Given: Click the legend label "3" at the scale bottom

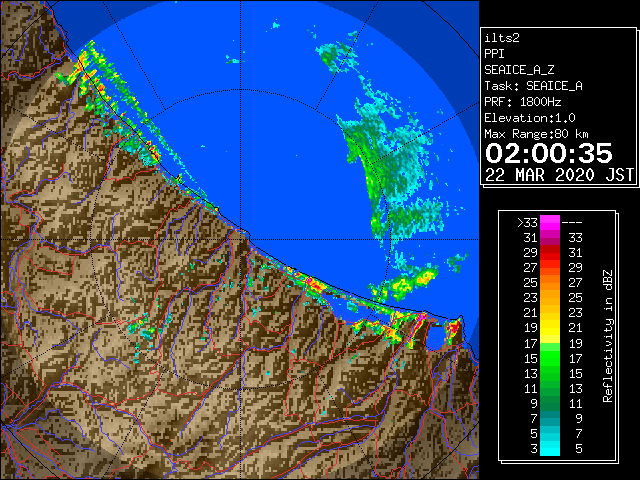Looking at the screenshot, I should (533, 449).
